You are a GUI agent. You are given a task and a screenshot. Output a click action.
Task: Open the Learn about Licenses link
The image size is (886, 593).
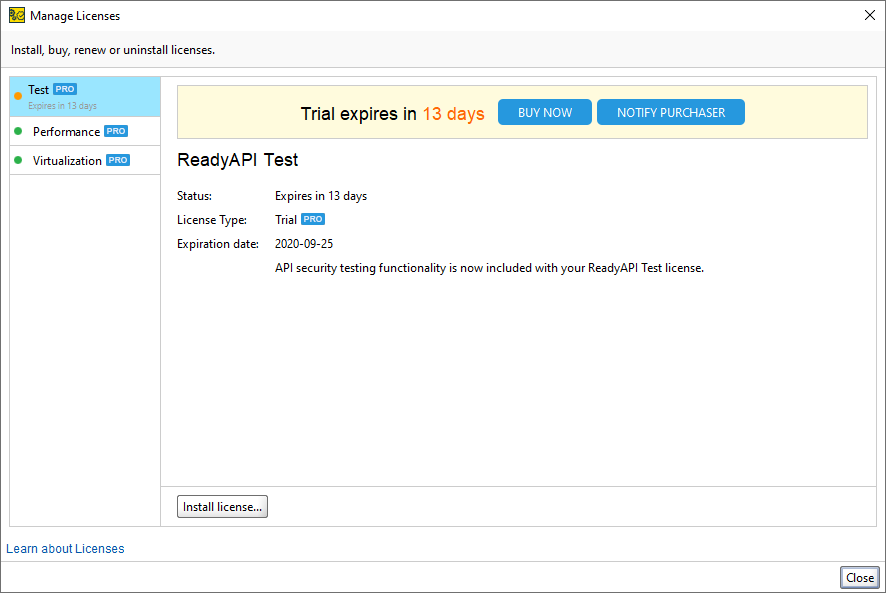(65, 548)
